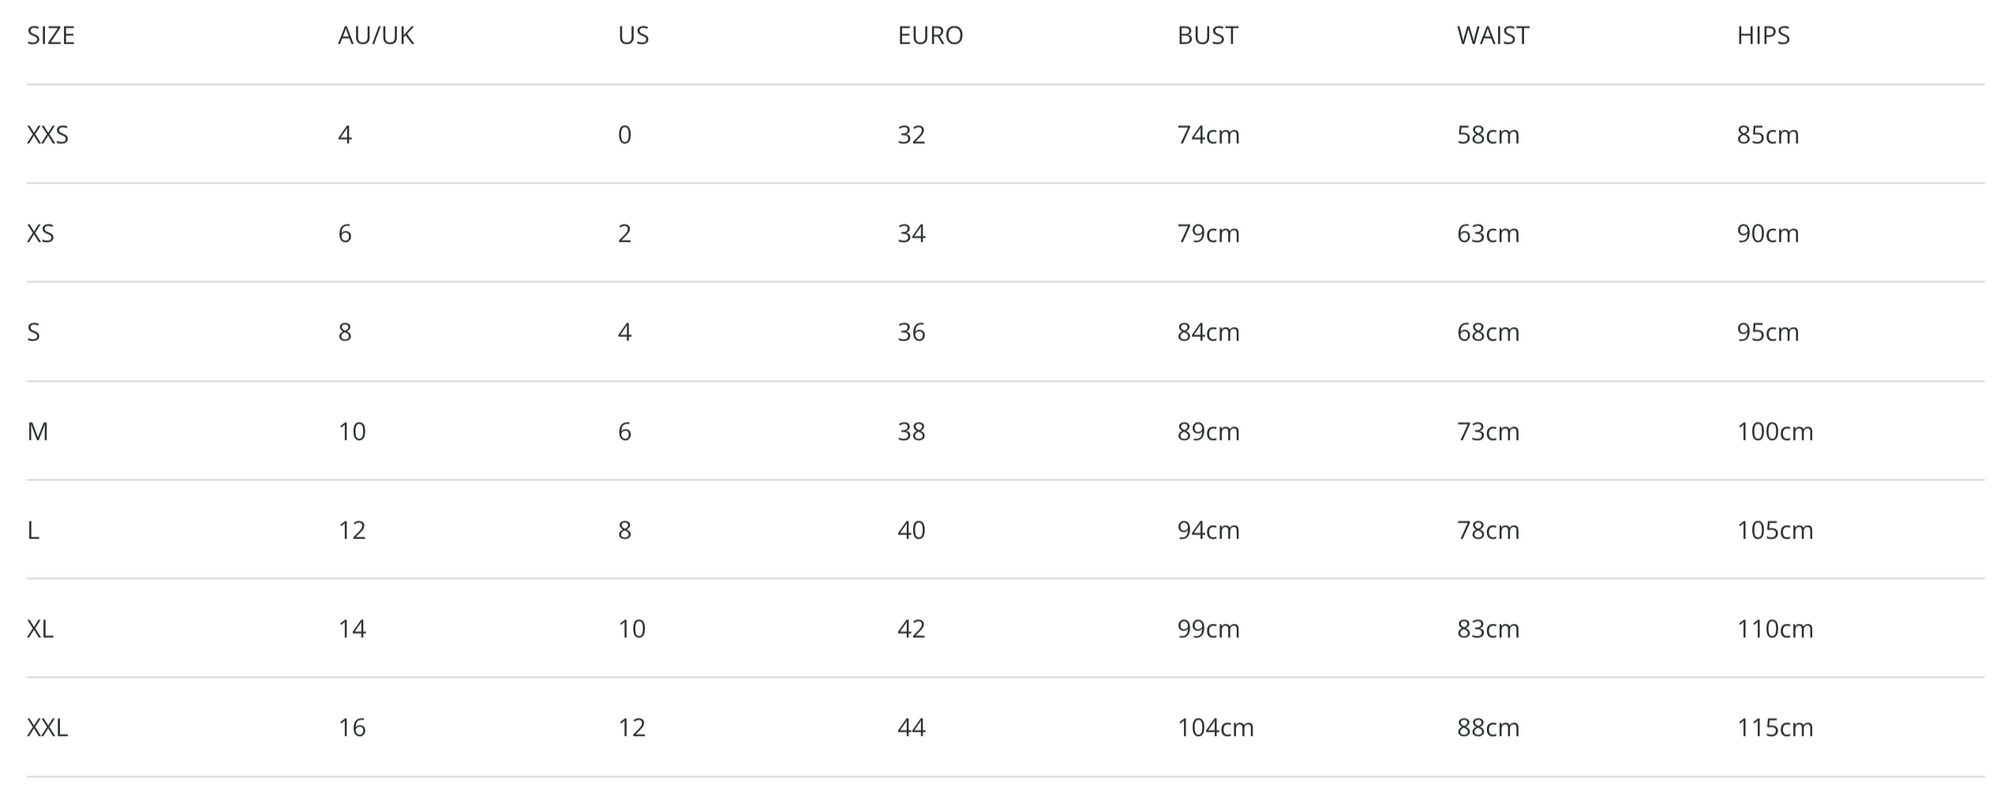Select the 115cm hips value
This screenshot has height=794, width=2000.
pyautogui.click(x=1775, y=728)
